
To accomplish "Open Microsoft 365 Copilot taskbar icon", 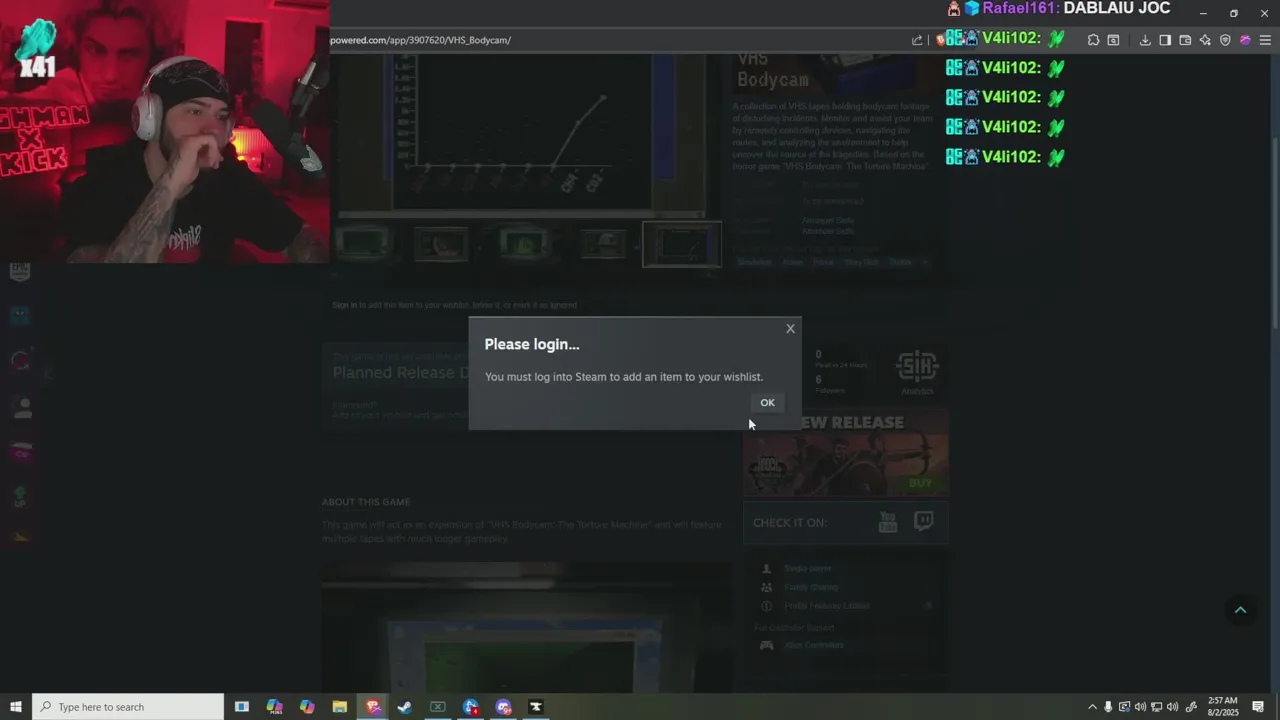I will [x=274, y=707].
